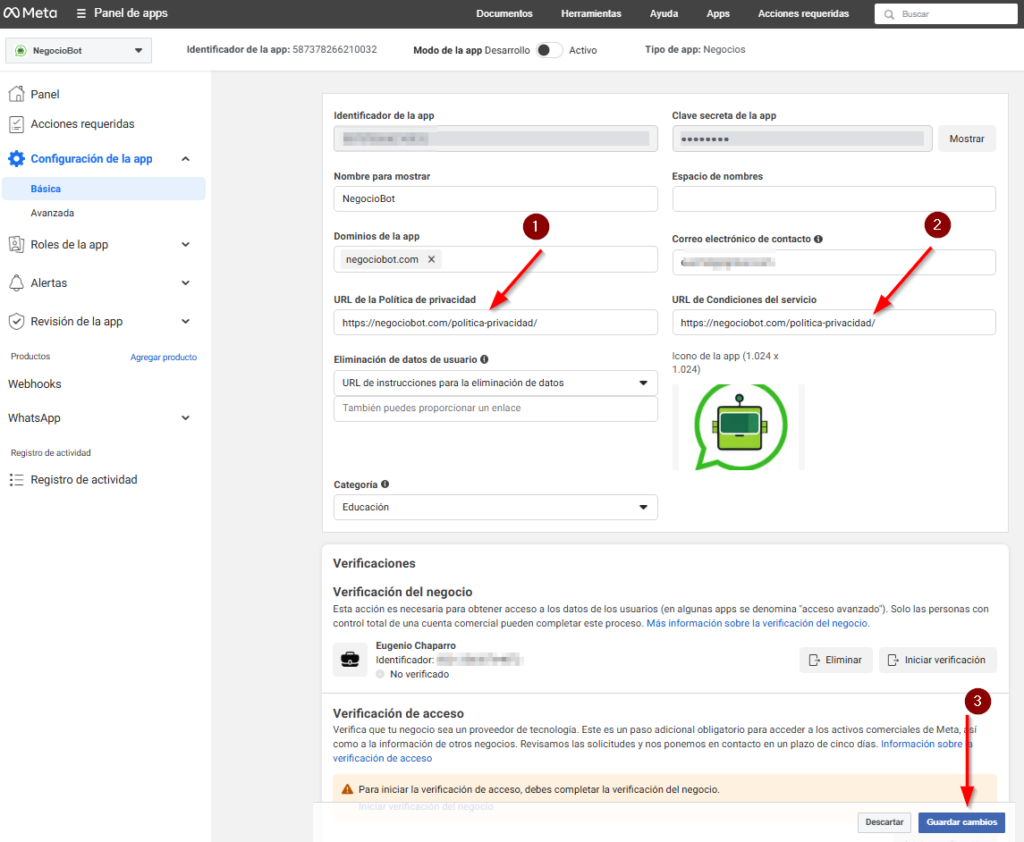Click the Revisión de la app shield icon
The image size is (1024, 842).
[16, 321]
